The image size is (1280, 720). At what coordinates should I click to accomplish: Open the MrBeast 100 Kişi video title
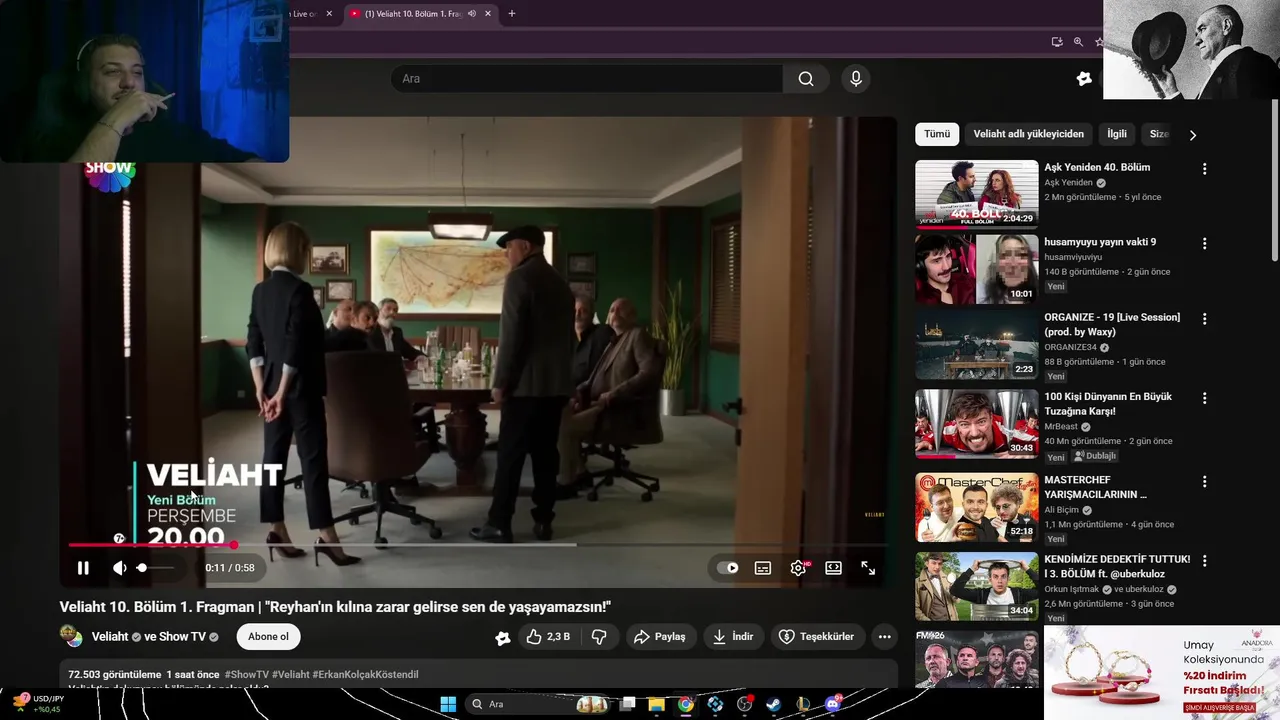(1108, 404)
